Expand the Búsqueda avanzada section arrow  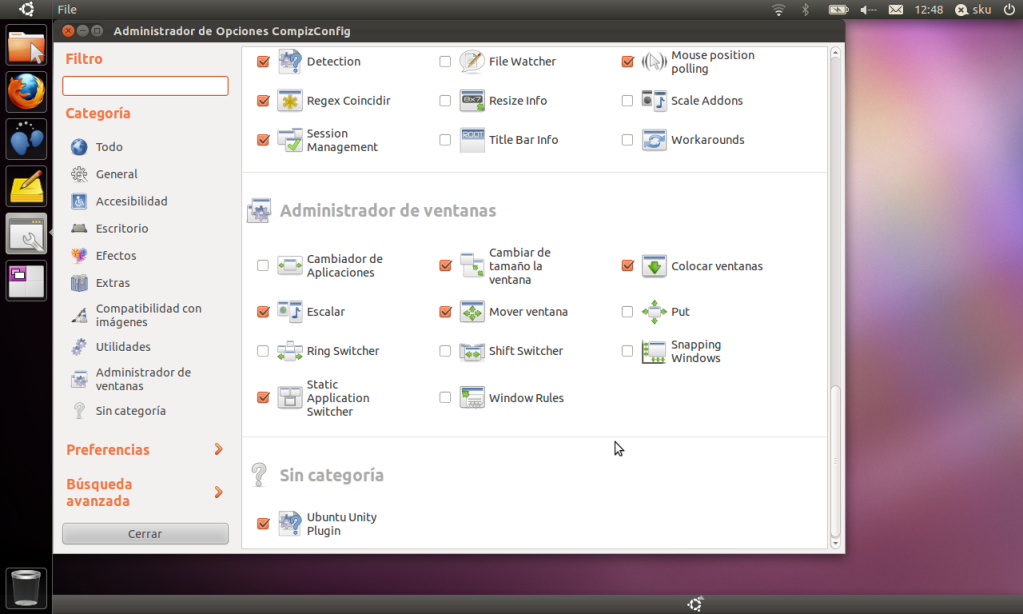219,492
